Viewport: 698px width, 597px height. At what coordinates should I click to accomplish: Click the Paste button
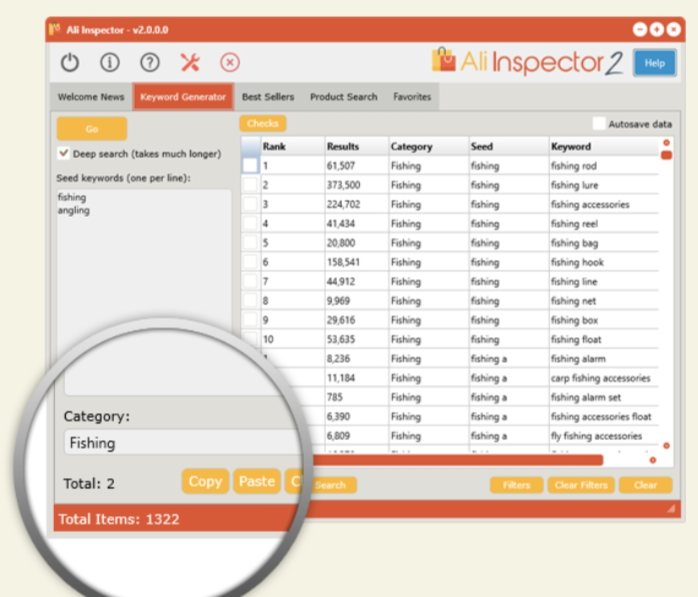tap(257, 481)
